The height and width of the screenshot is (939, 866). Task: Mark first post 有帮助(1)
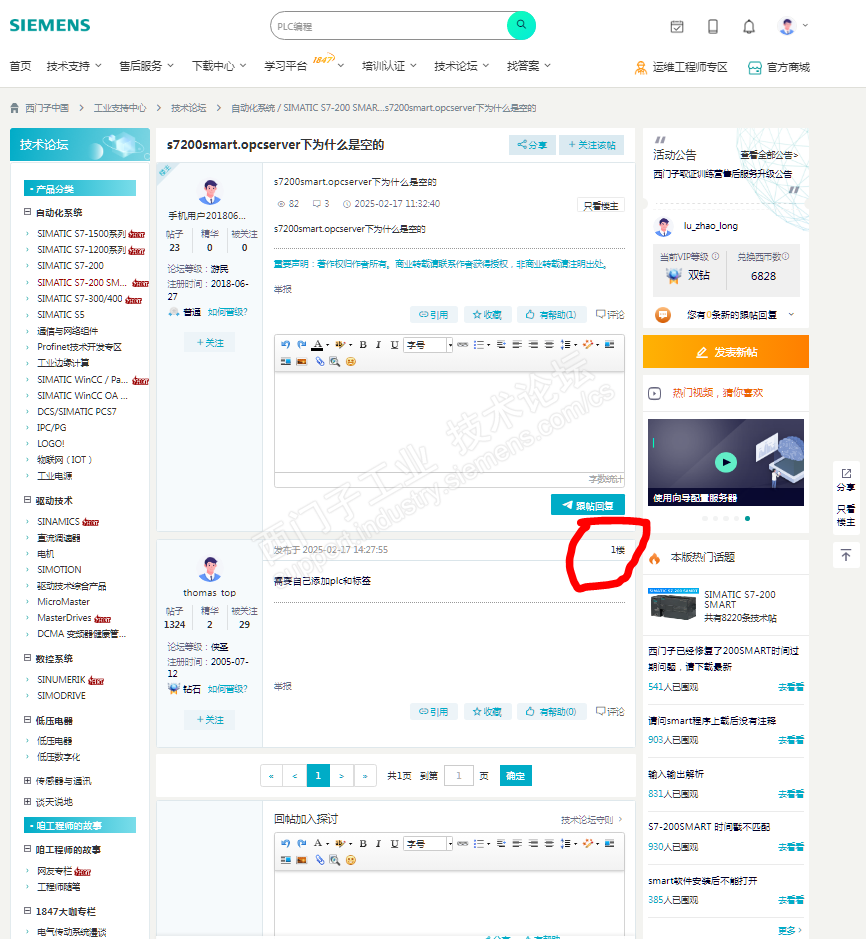pyautogui.click(x=551, y=314)
